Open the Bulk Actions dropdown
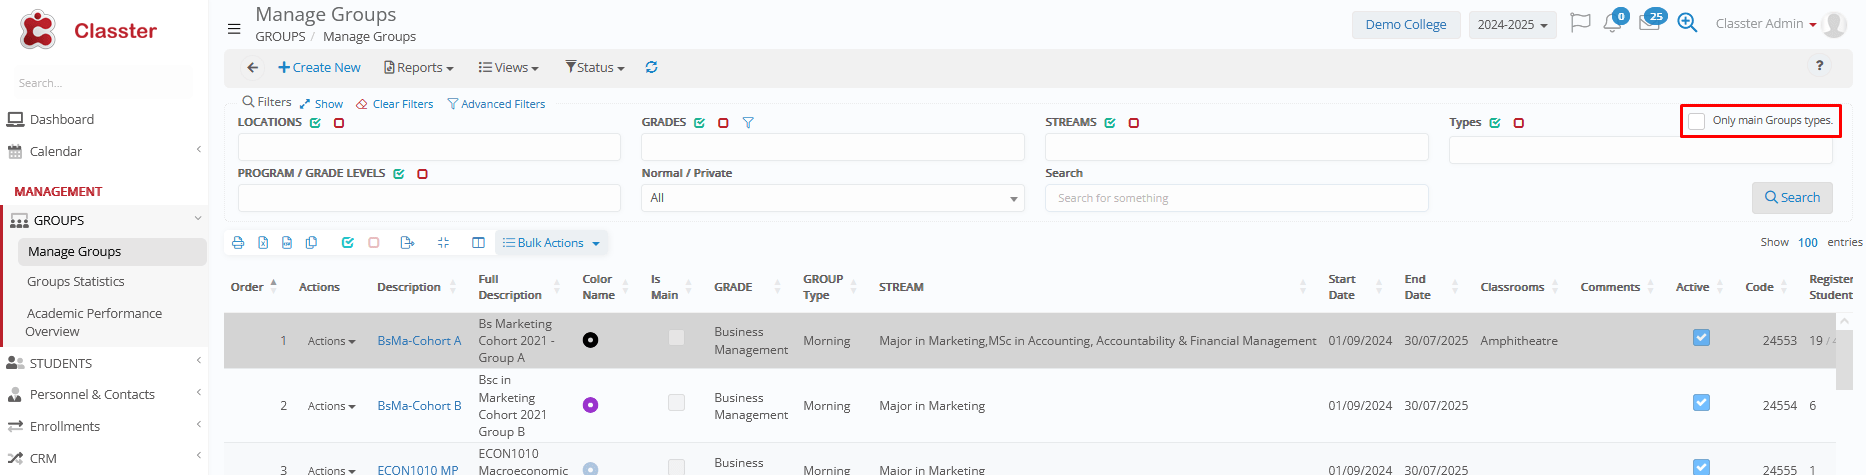The image size is (1866, 475). 551,243
